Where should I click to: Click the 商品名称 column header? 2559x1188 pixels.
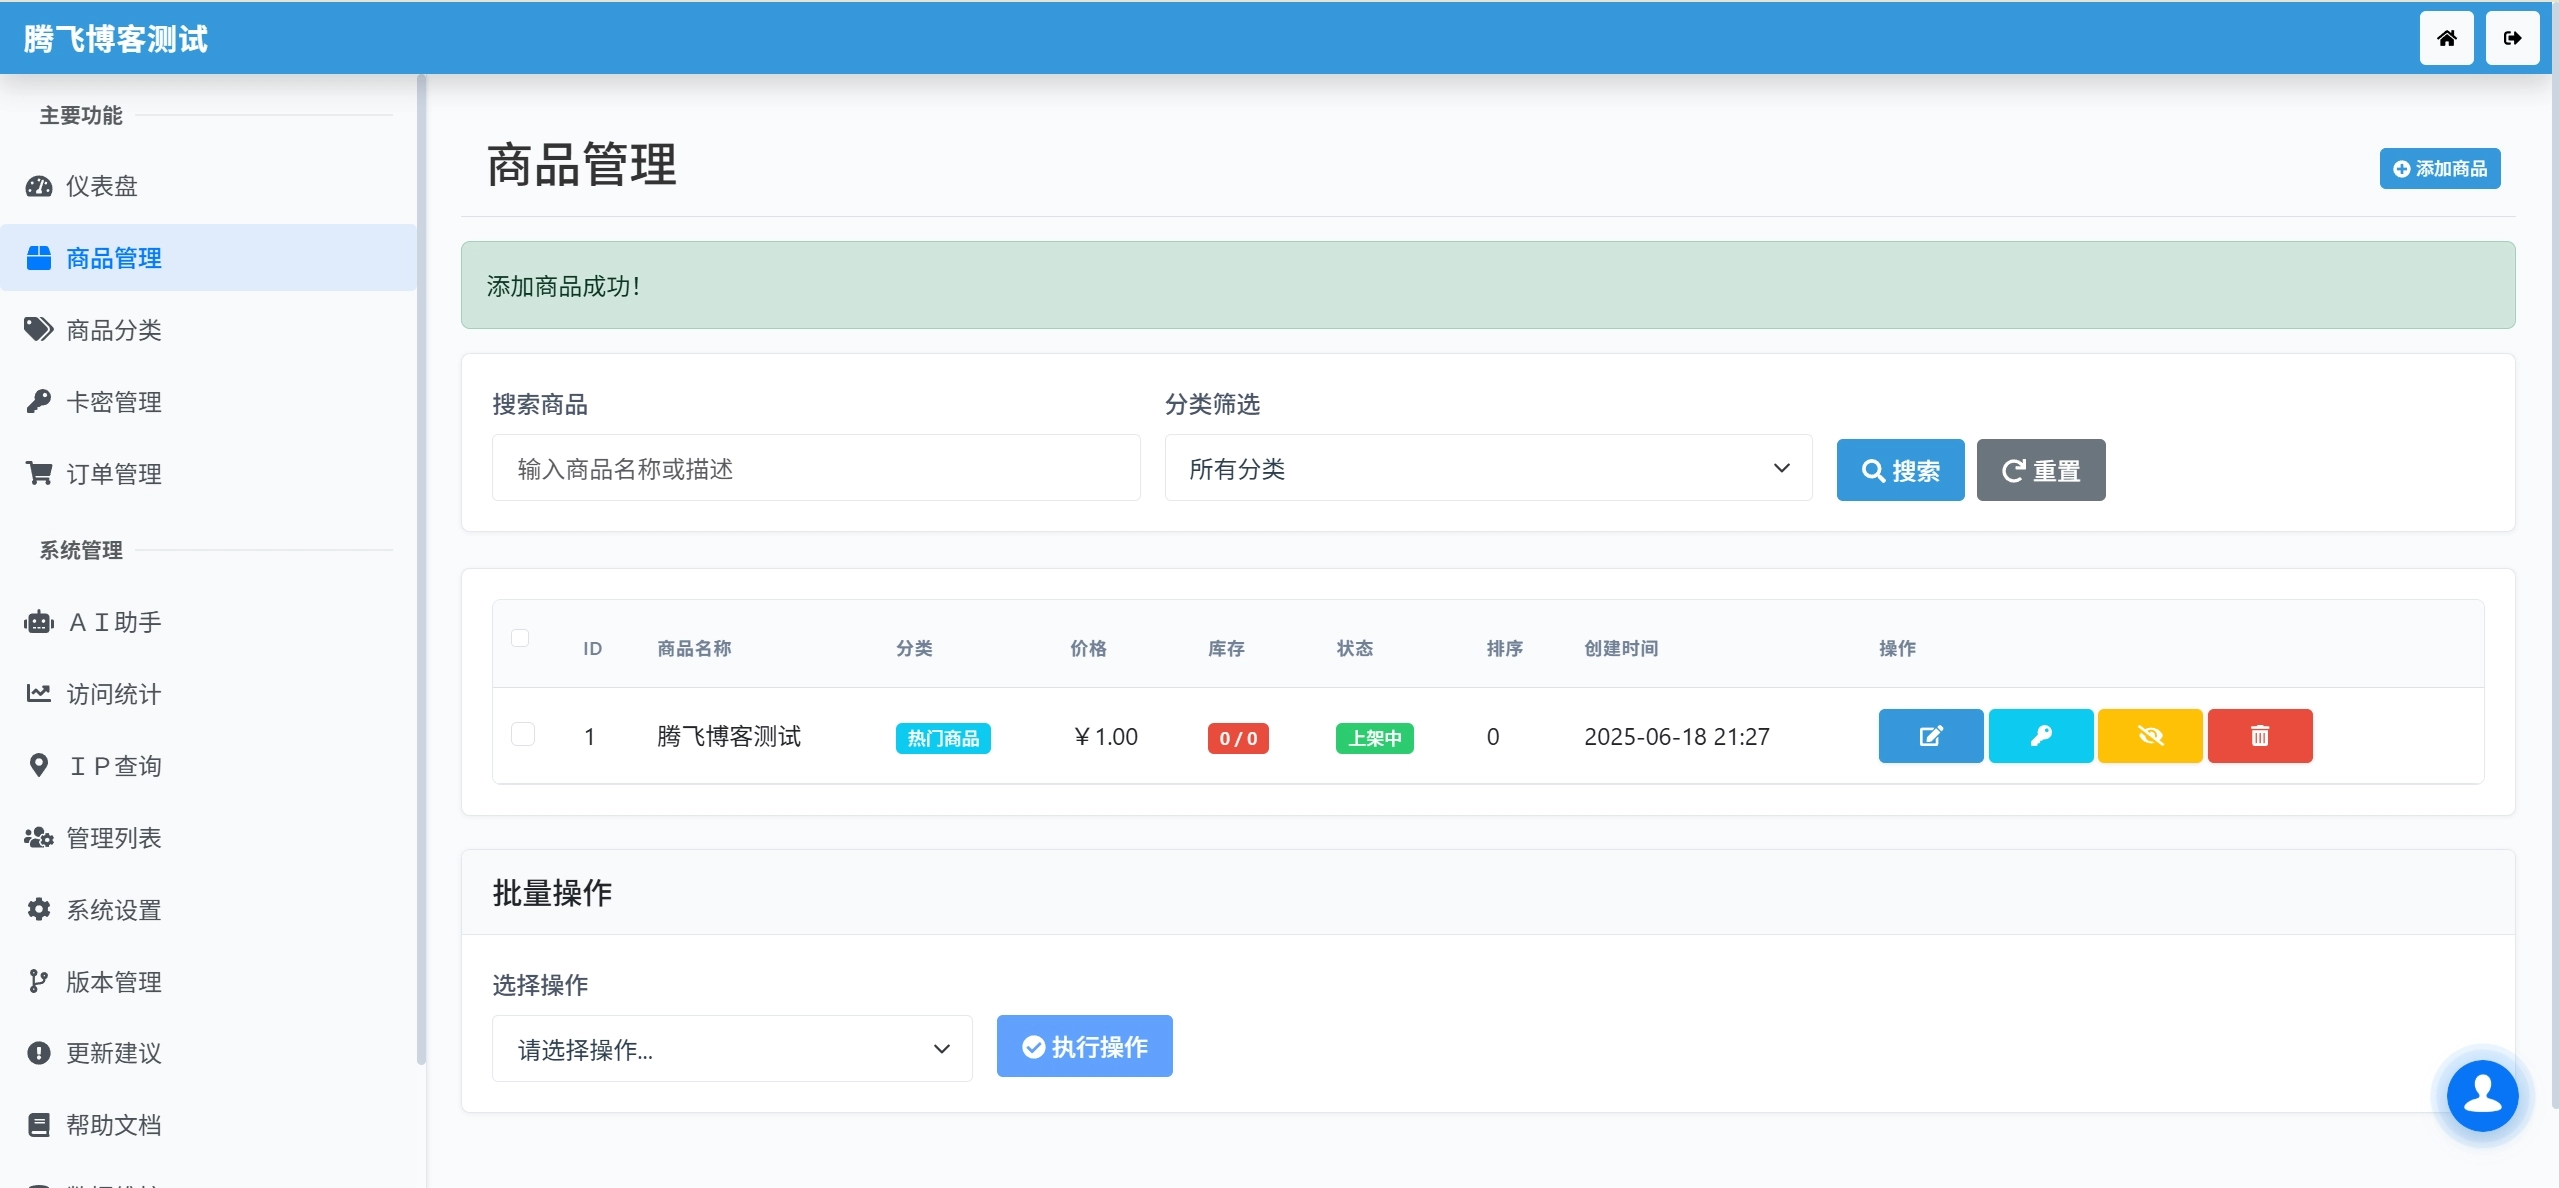pyautogui.click(x=694, y=648)
